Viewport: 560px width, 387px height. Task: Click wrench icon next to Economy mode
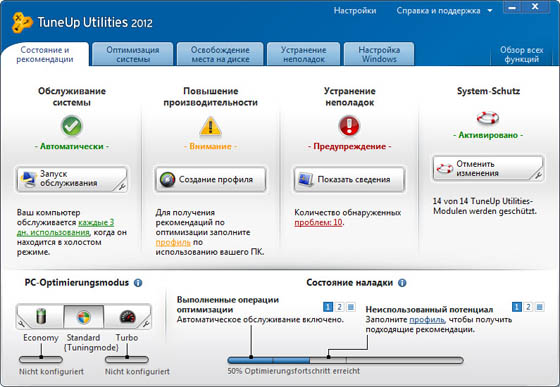click(21, 324)
